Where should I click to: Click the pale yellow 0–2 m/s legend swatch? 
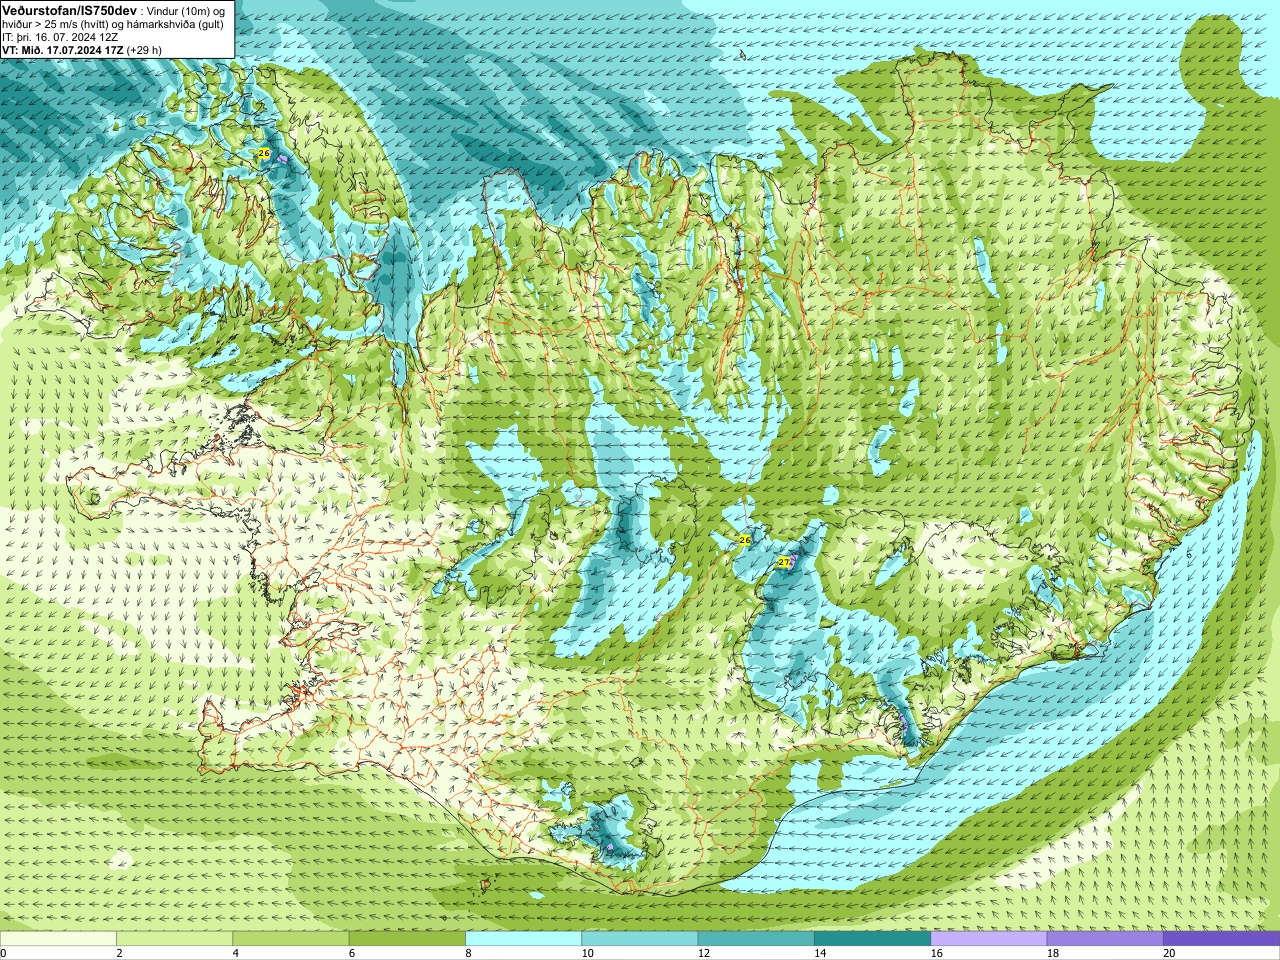point(58,939)
